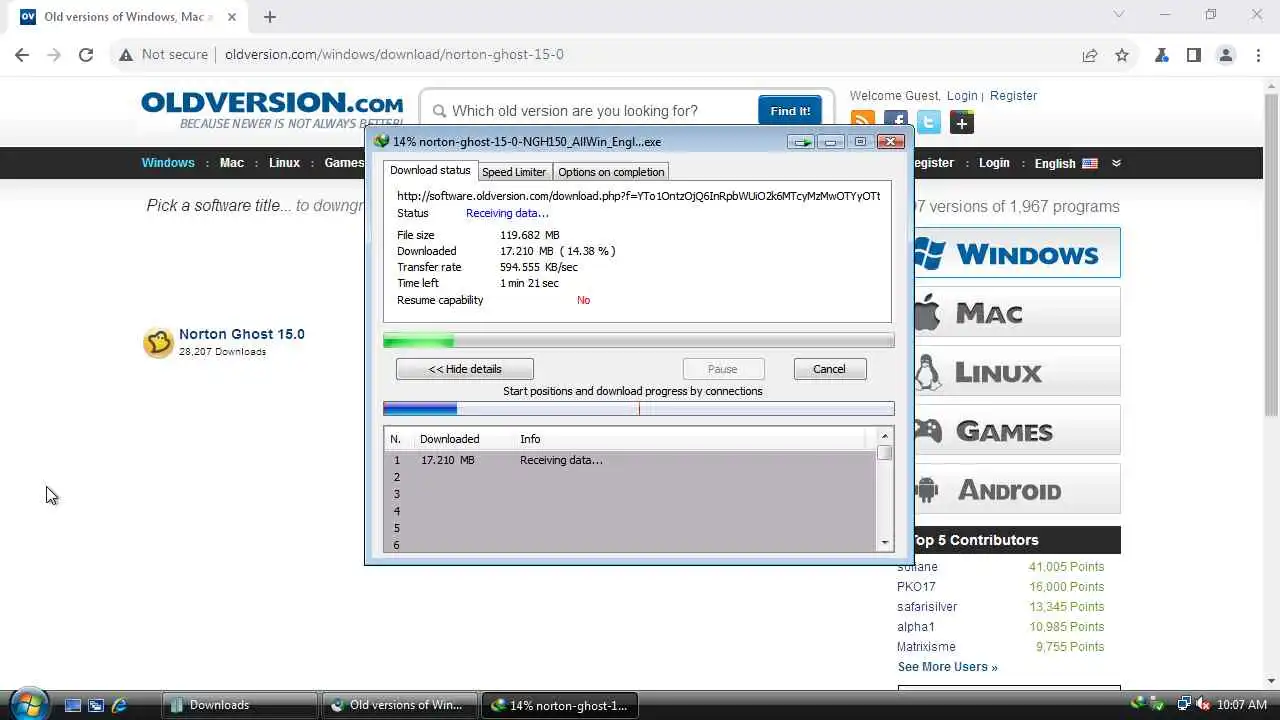Launch Internet Explorer from quick launch
This screenshot has width=1280, height=720.
[x=119, y=705]
